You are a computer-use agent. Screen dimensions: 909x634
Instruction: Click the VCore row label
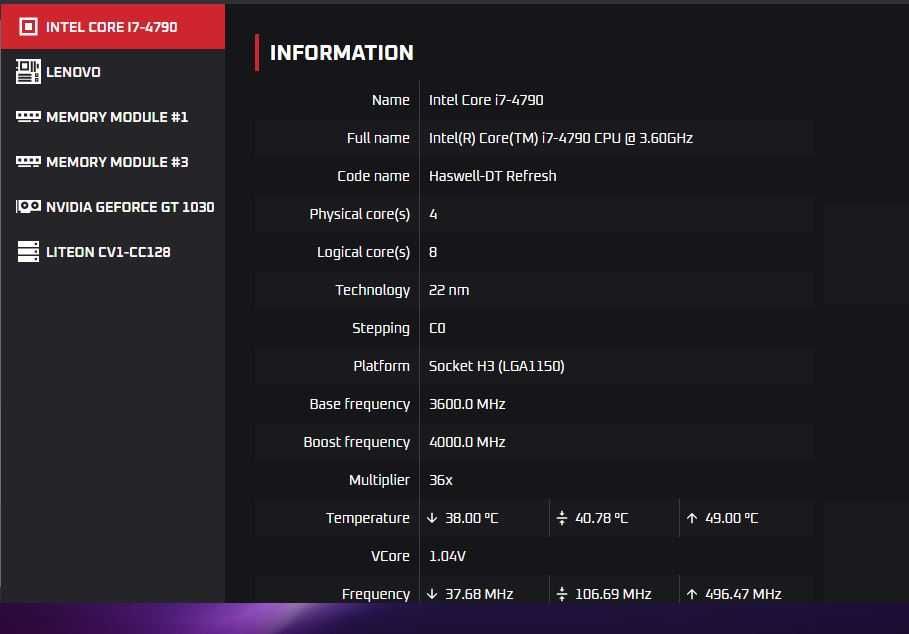390,556
